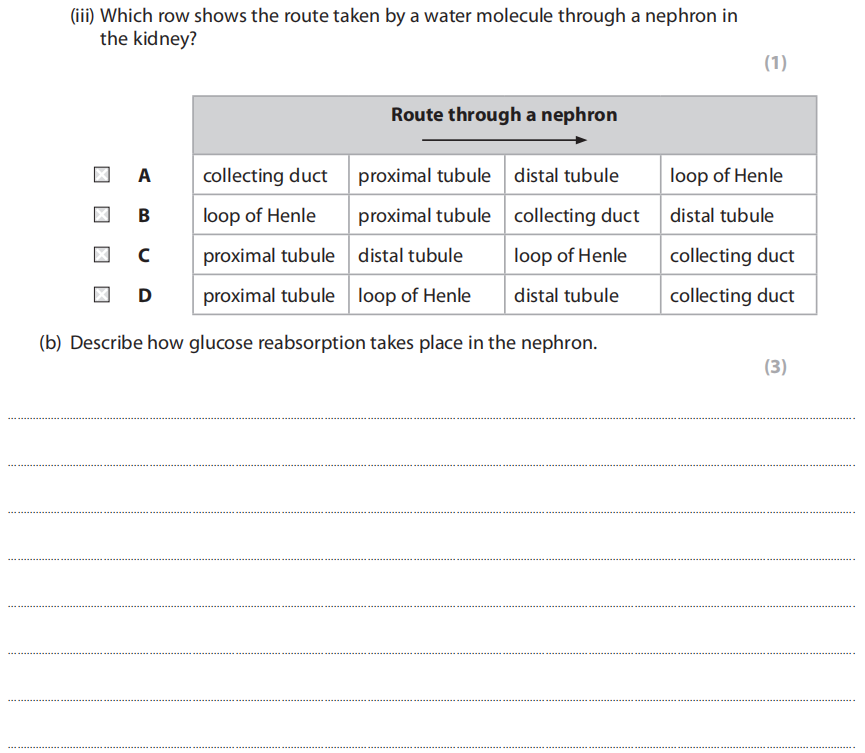This screenshot has width=865, height=753.
Task: Select the checkbox for option C
Action: (x=101, y=255)
